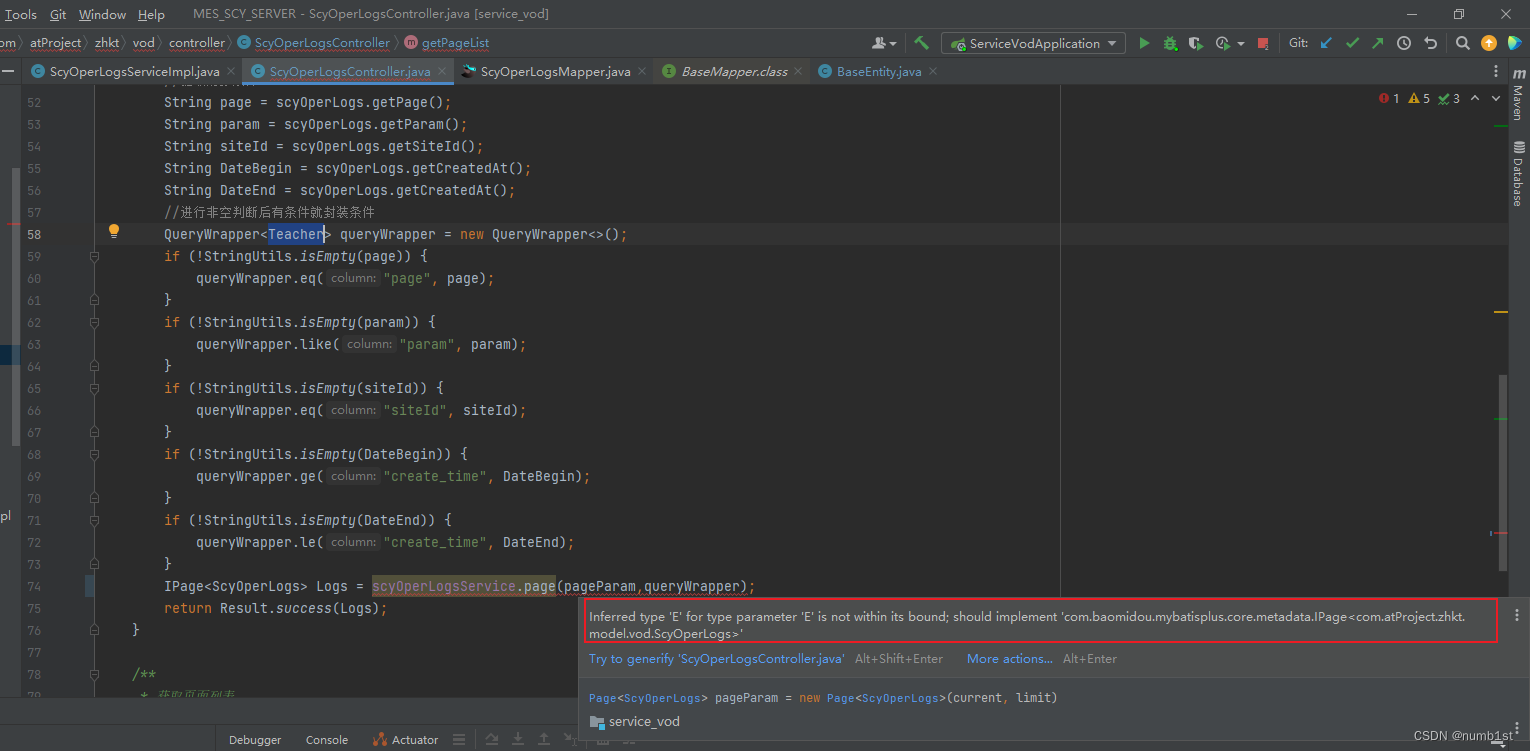Switch to ScyOperLogsServiceImpl.java tab
The height and width of the screenshot is (751, 1530).
tap(134, 71)
